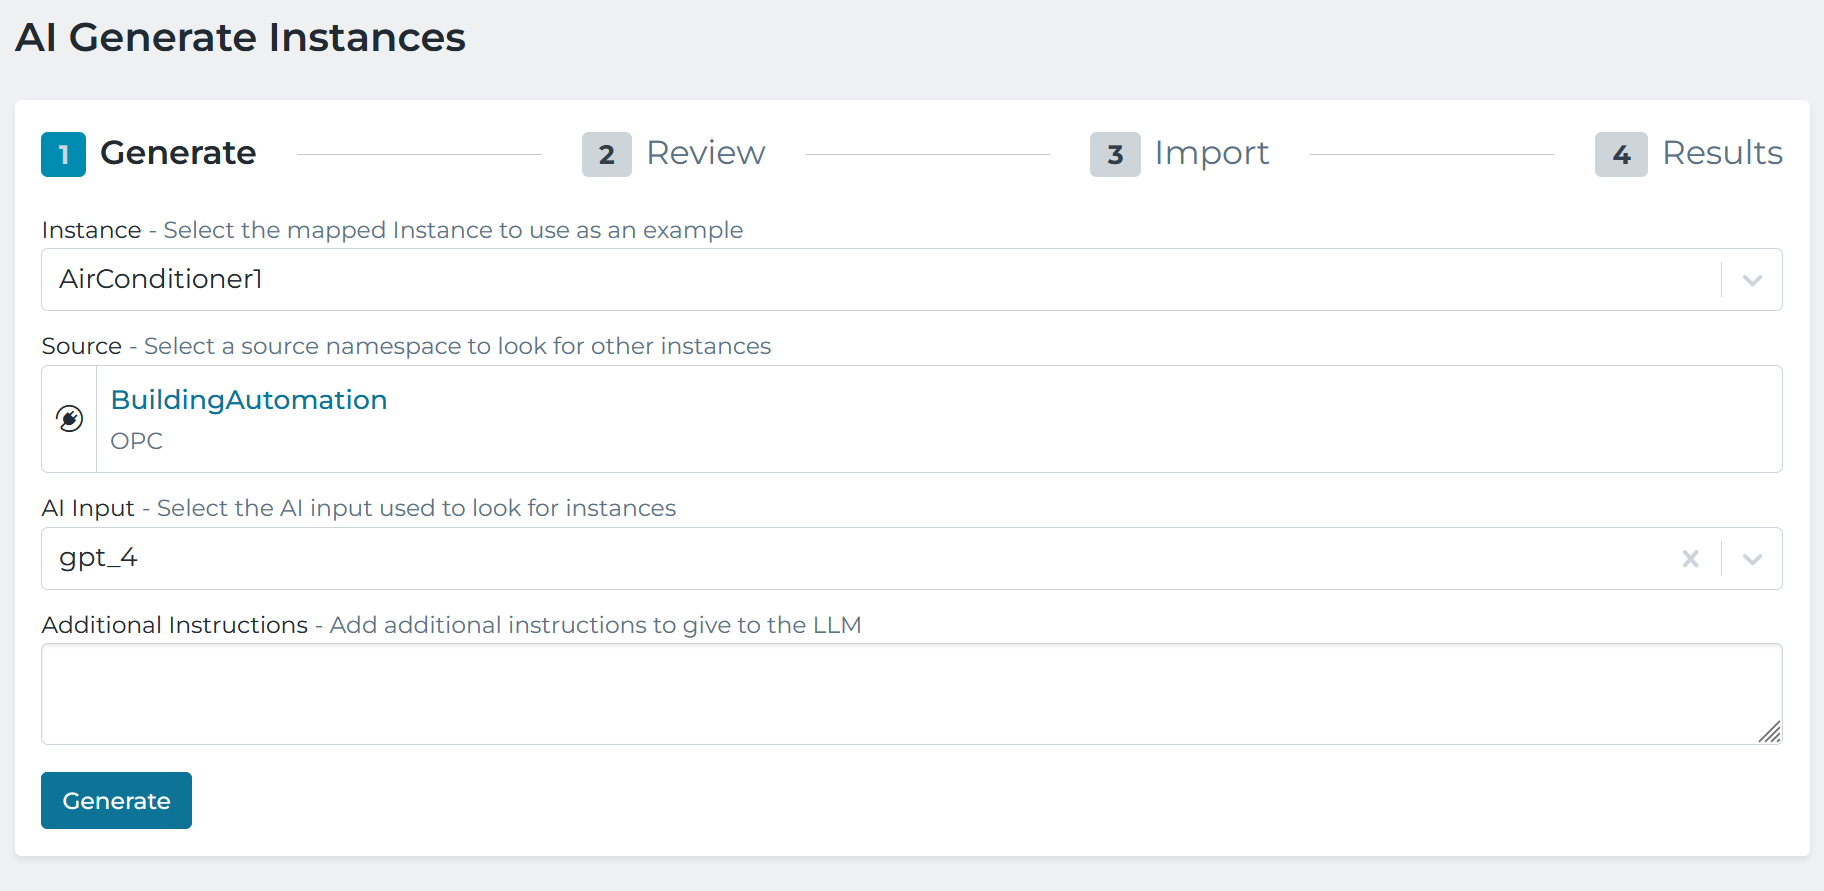Go to the Results step label
Image resolution: width=1824 pixels, height=891 pixels.
point(1722,153)
